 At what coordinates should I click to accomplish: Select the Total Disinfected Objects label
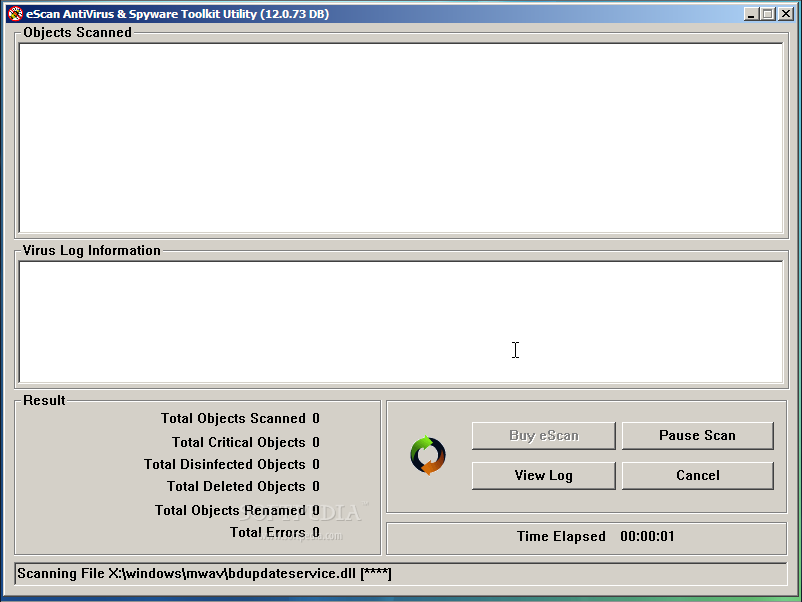pyautogui.click(x=225, y=464)
